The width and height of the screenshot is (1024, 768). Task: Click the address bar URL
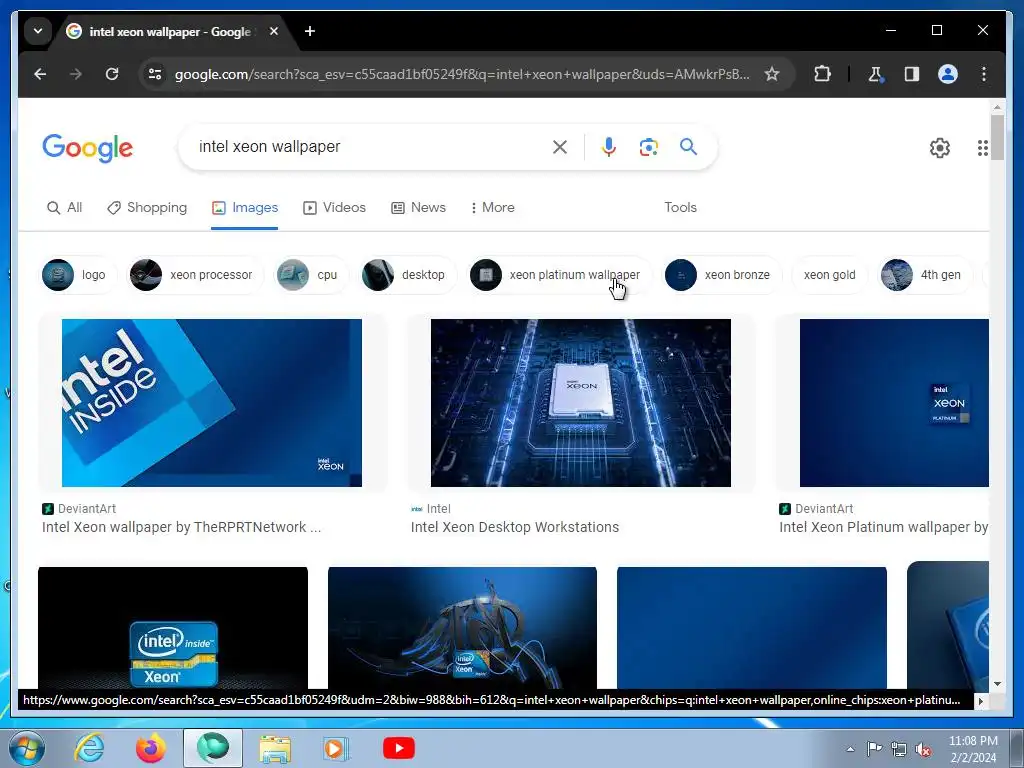462,74
